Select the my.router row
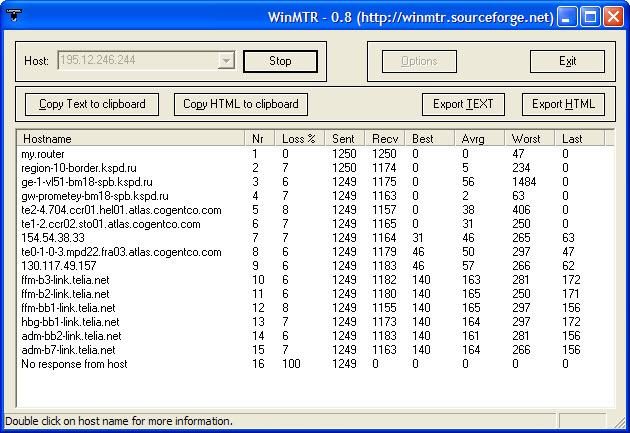 click(42, 154)
